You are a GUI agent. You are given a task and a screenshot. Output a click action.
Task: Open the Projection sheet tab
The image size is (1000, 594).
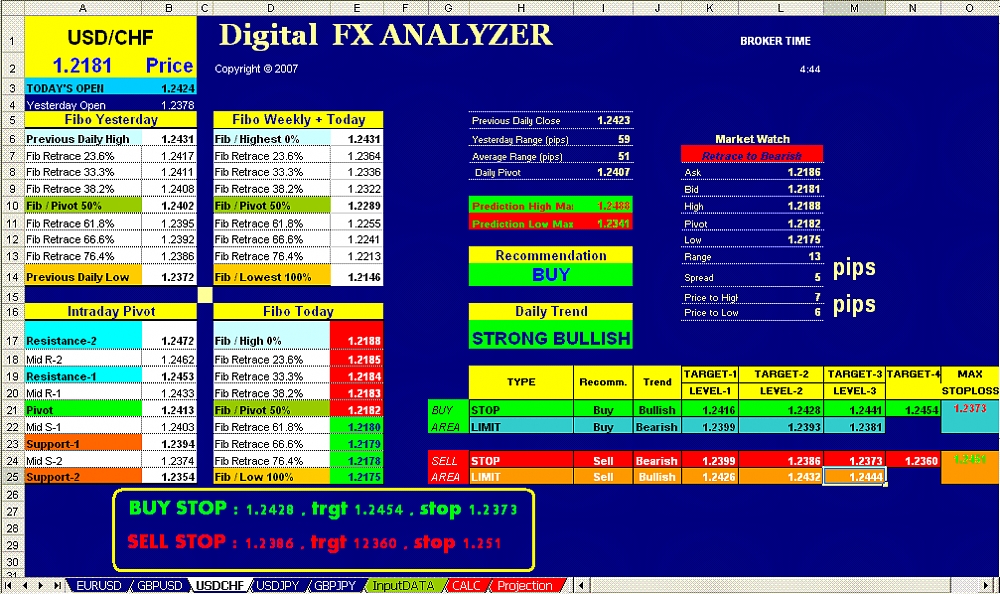(525, 585)
